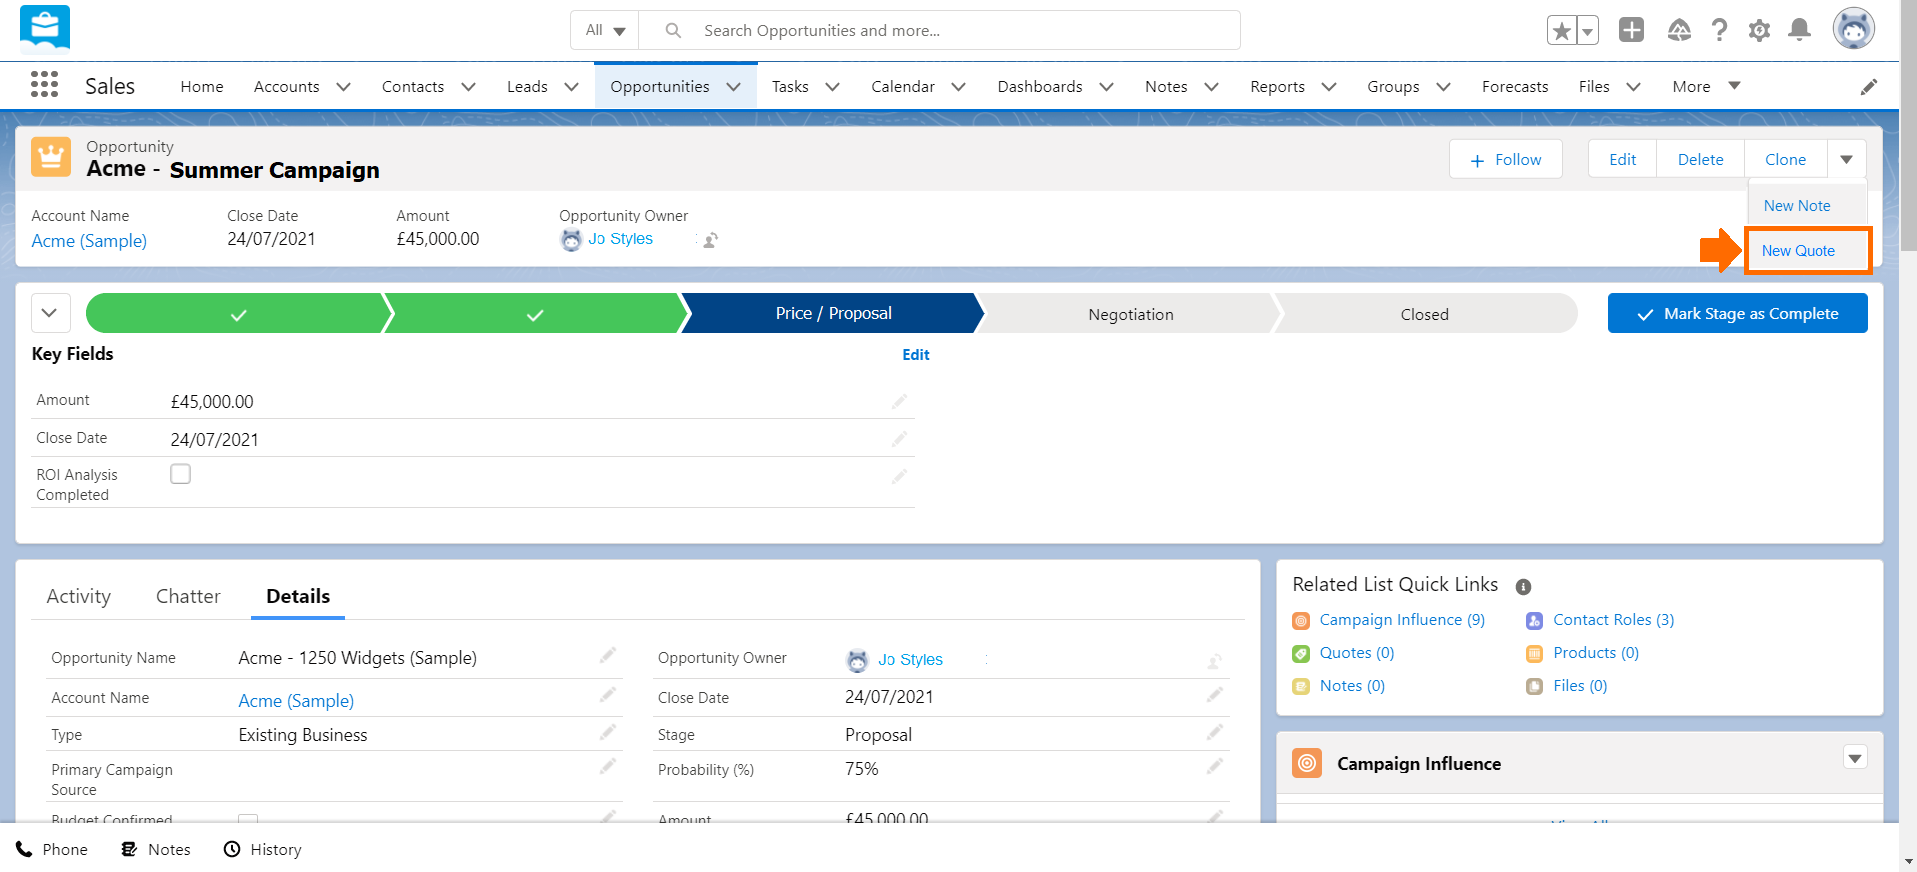Open the More navigation dropdown
Viewport: 1917px width, 872px height.
tap(1706, 86)
